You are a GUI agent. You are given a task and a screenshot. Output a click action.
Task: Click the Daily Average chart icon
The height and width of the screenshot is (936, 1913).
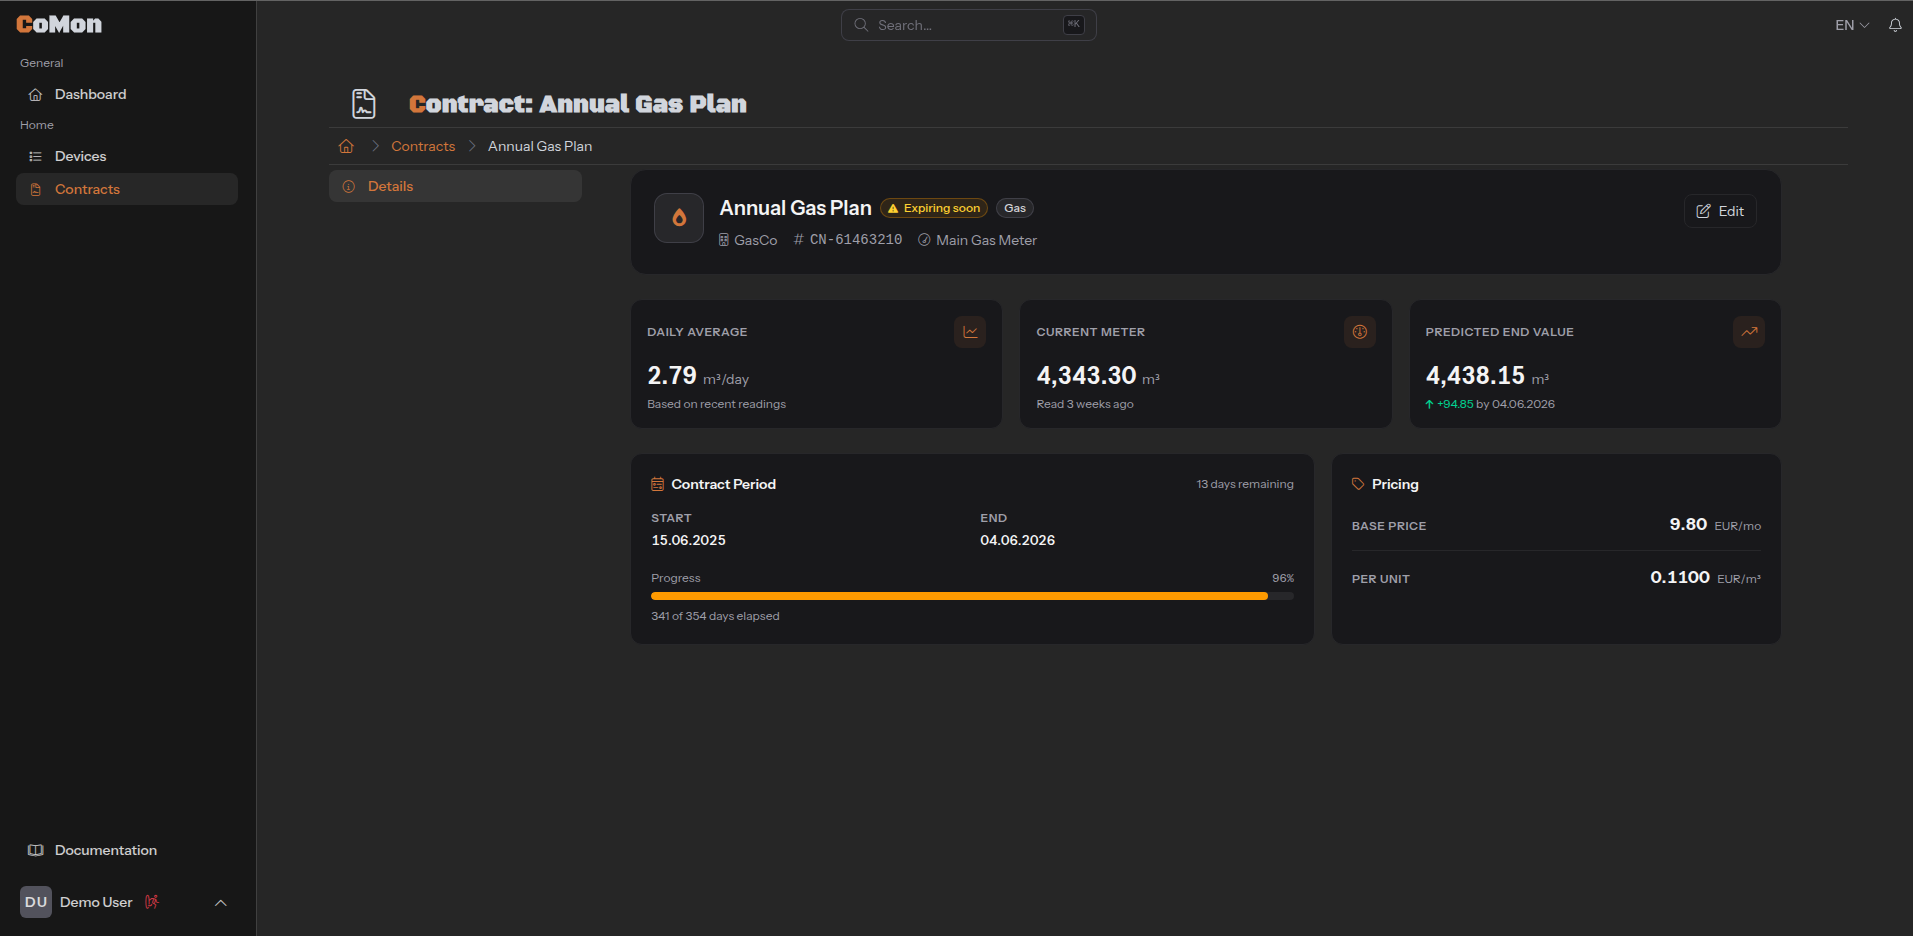point(970,332)
